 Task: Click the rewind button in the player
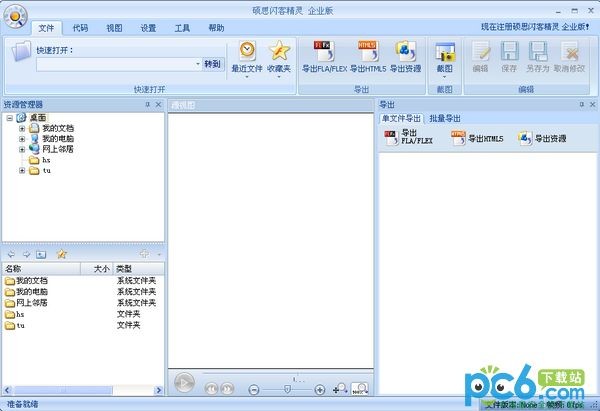coord(211,389)
